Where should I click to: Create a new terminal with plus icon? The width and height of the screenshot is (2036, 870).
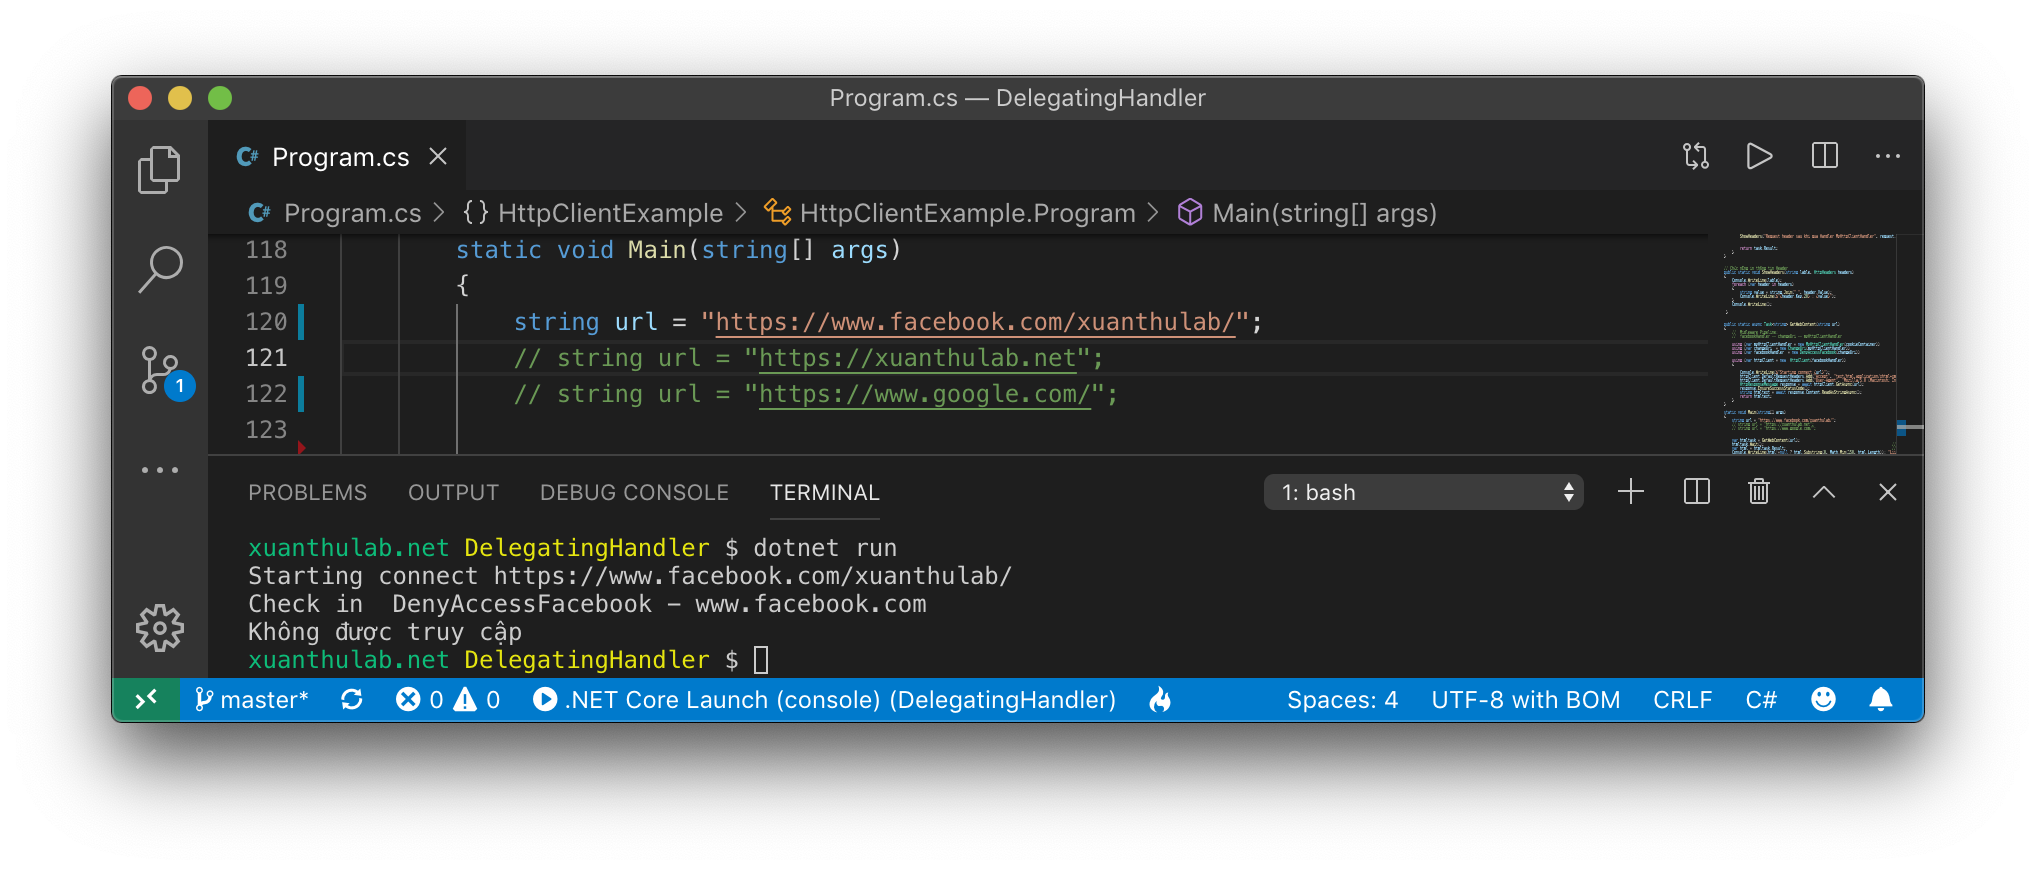(1631, 492)
